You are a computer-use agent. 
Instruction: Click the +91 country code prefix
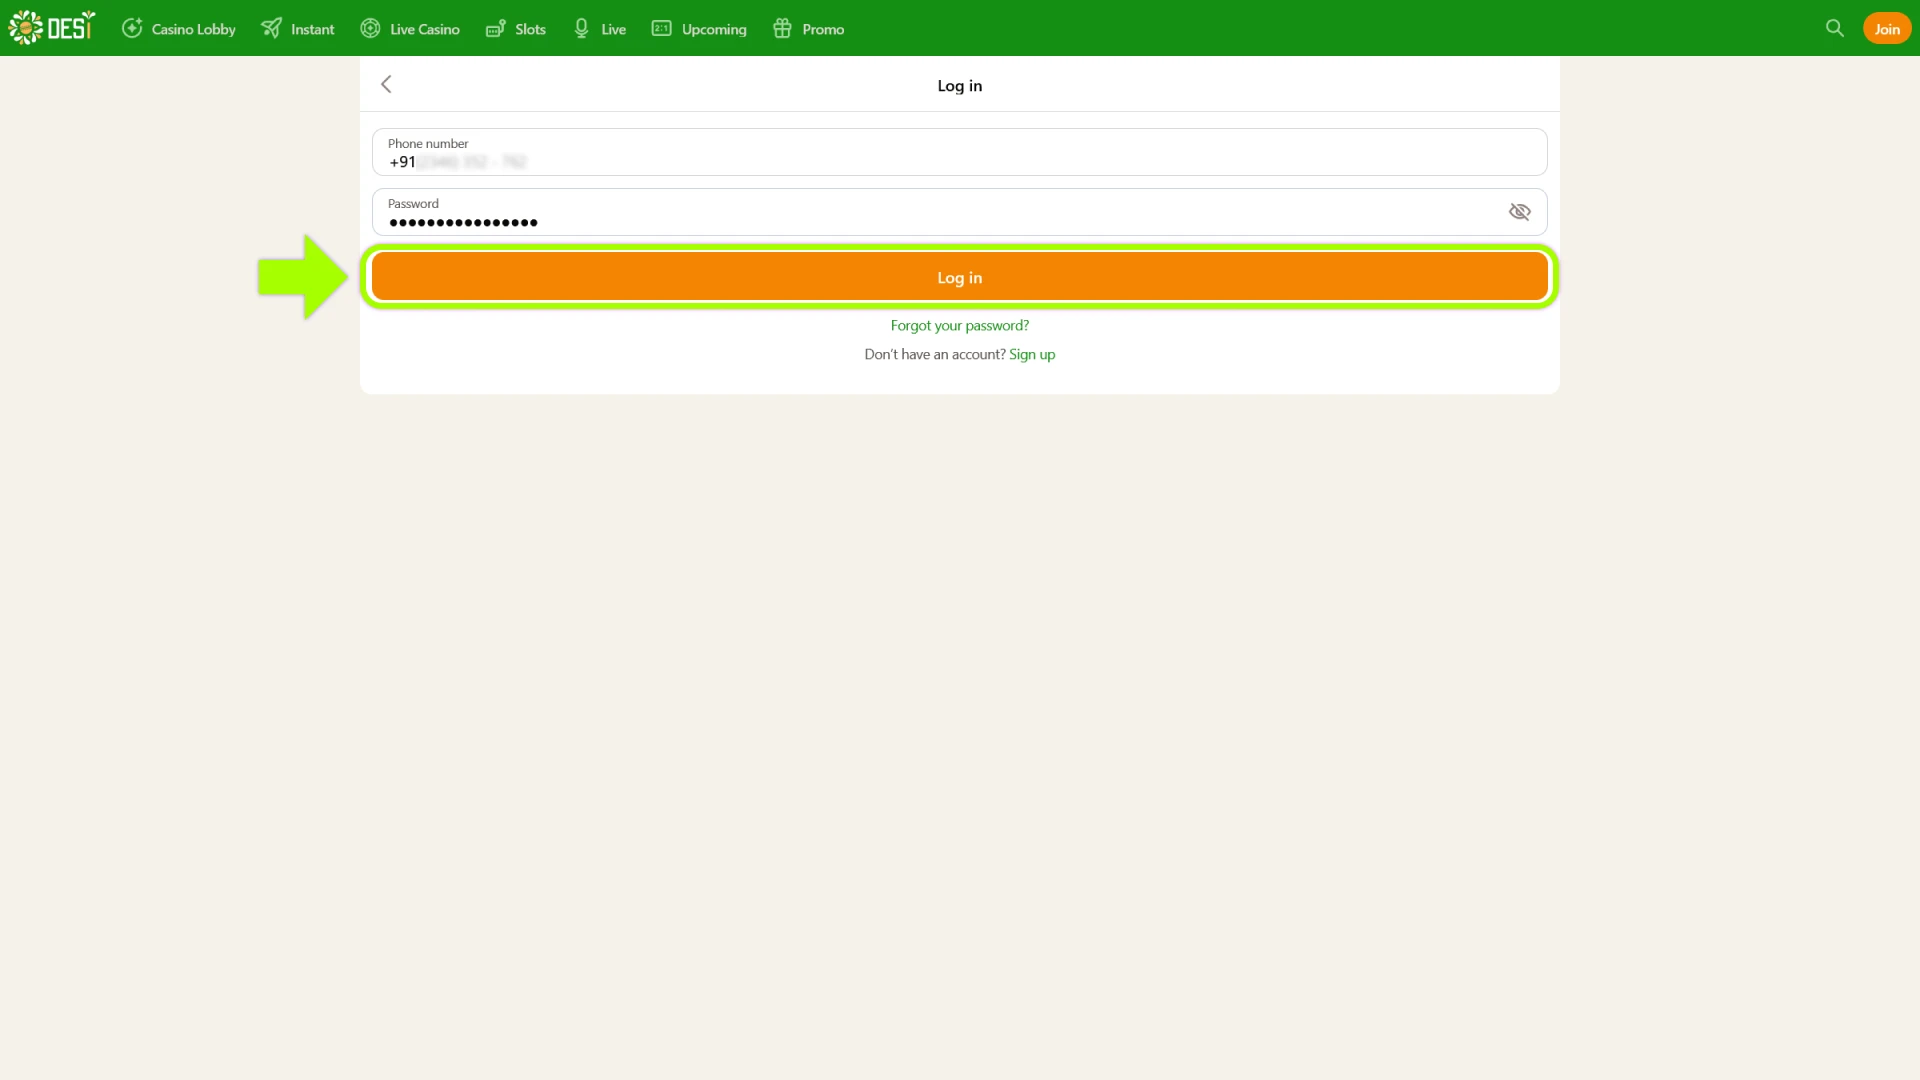point(403,162)
